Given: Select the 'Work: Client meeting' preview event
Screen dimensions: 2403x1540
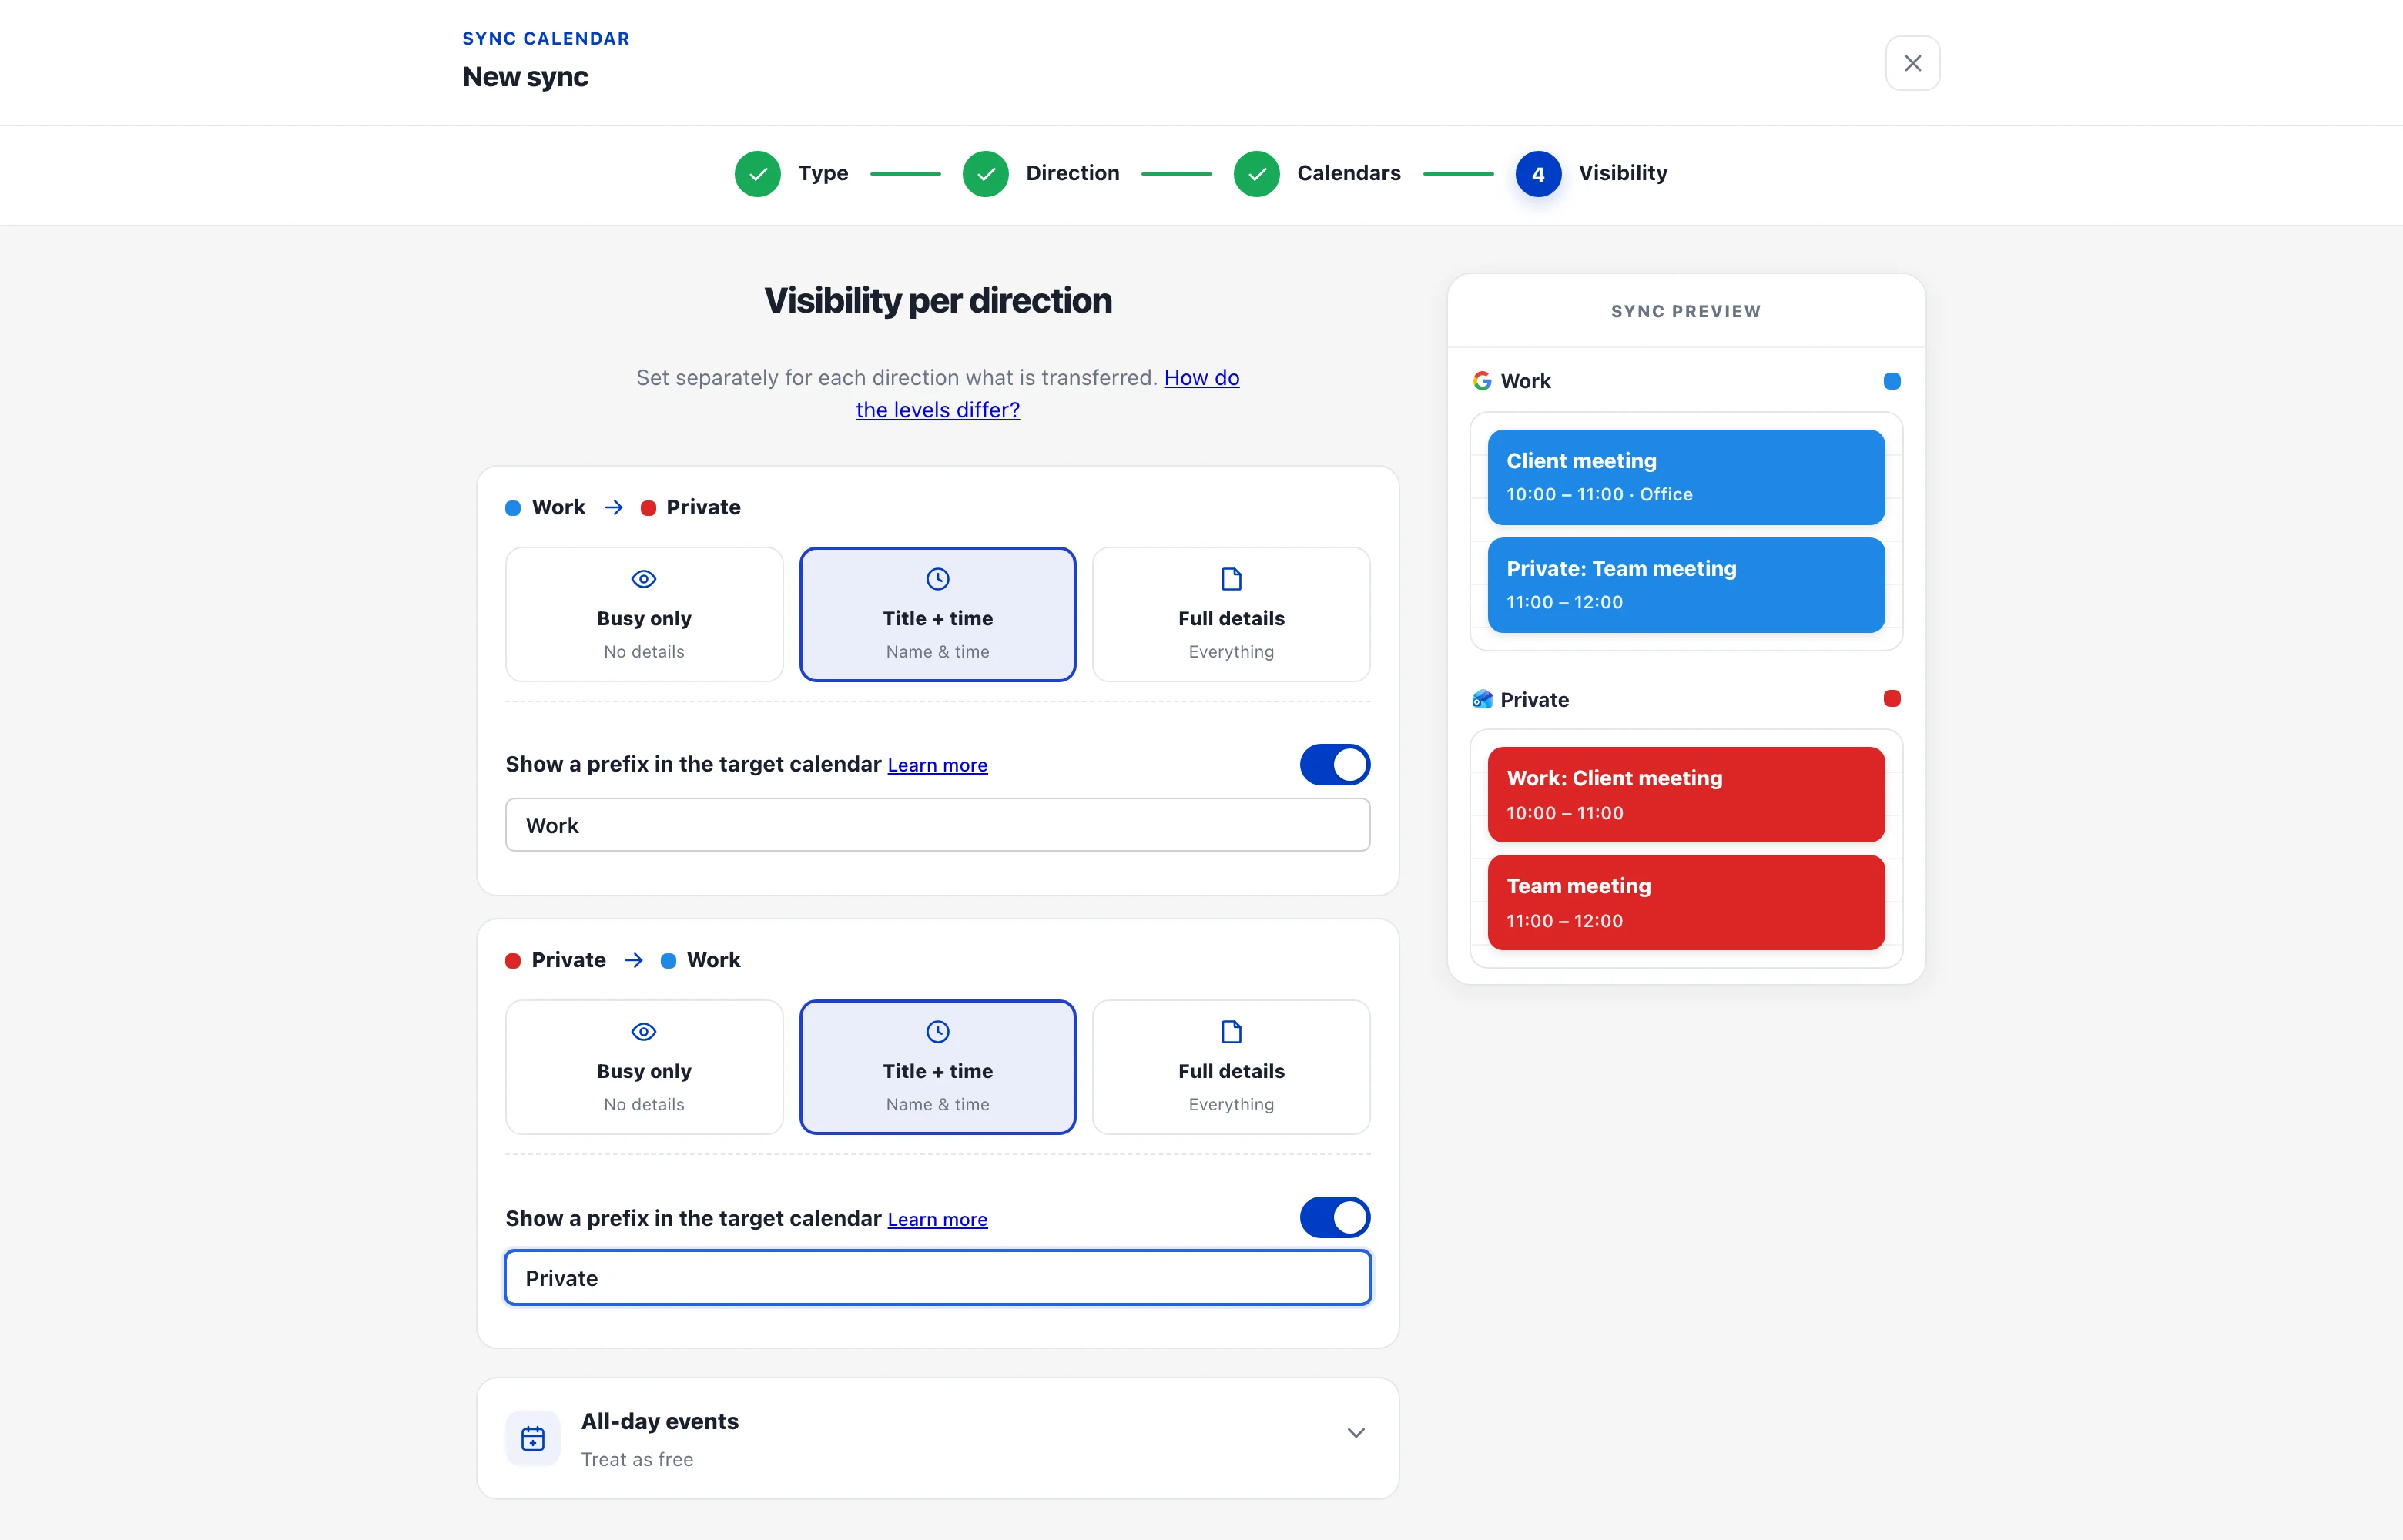Looking at the screenshot, I should point(1686,795).
